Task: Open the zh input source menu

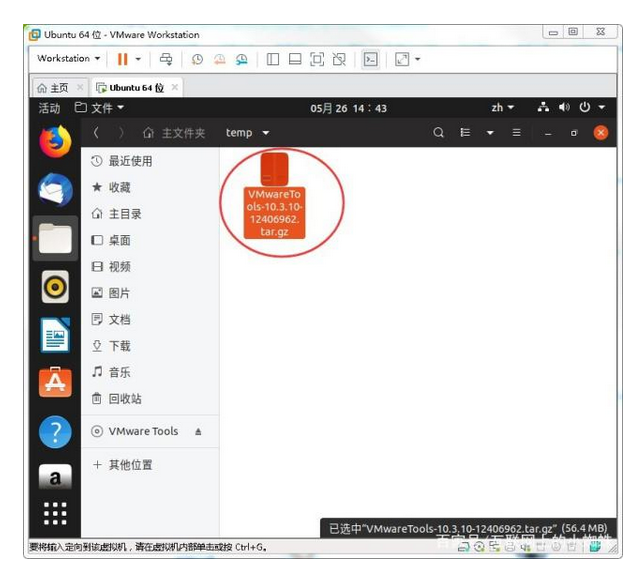Action: click(502, 108)
